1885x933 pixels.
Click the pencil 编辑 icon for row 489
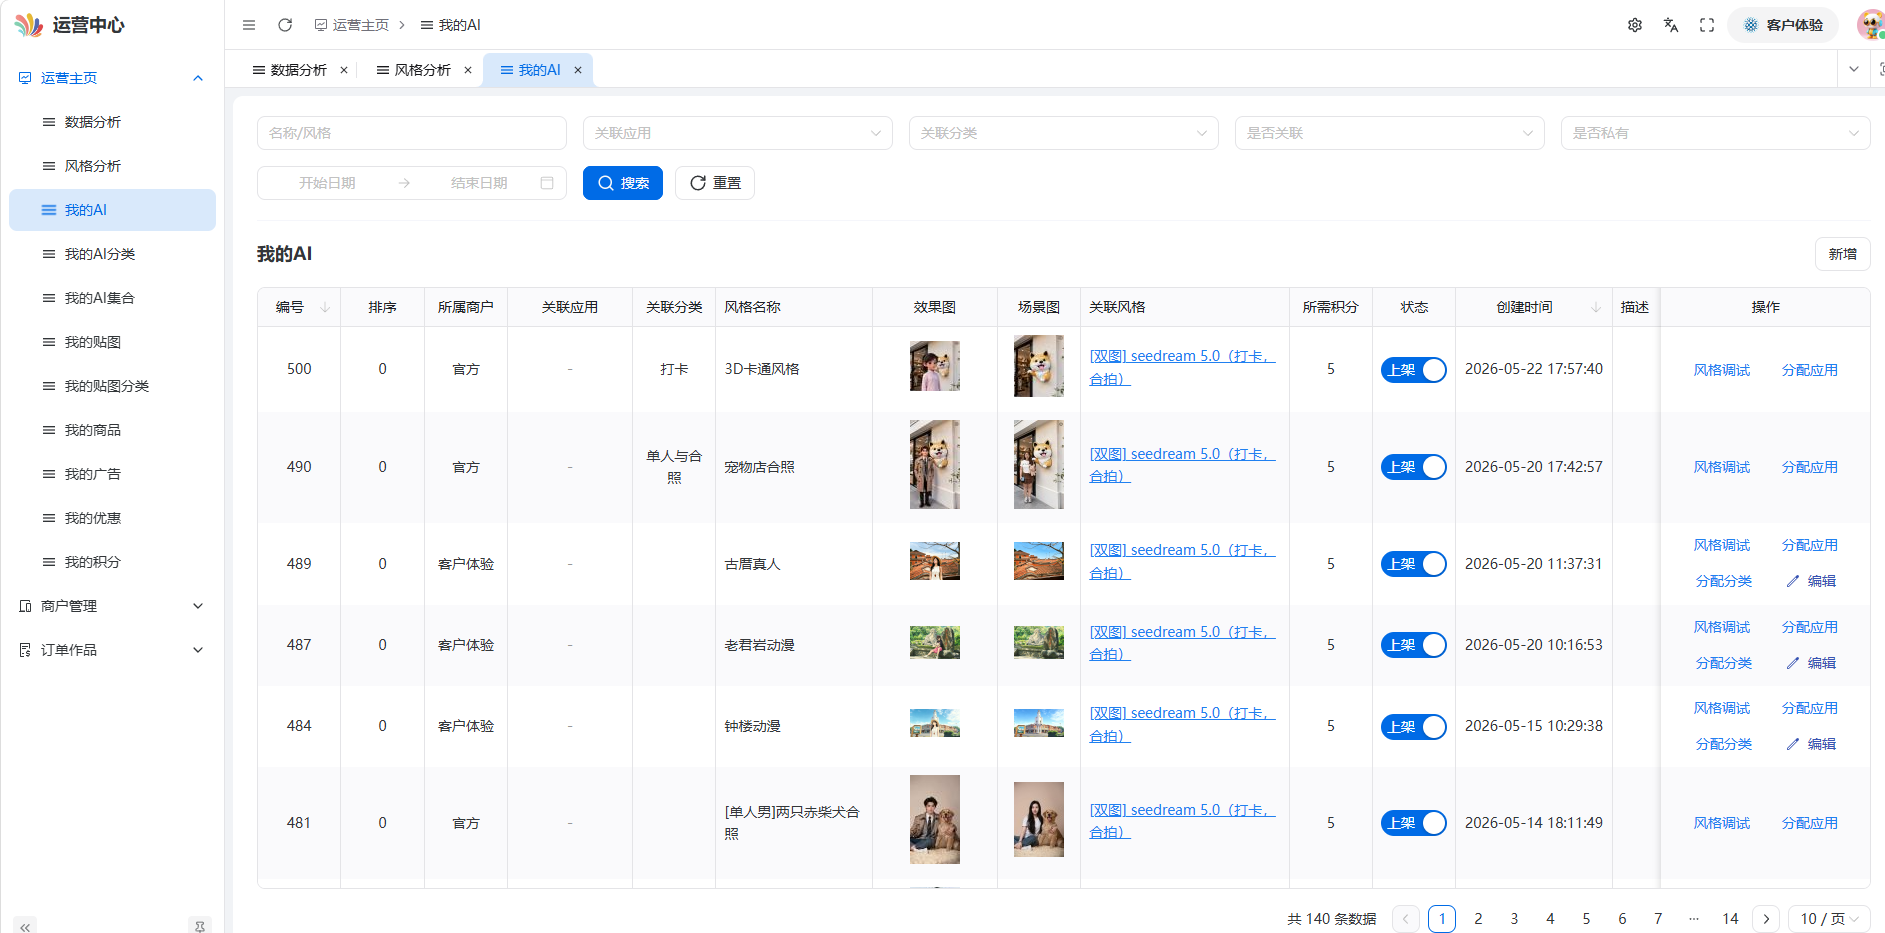(x=1793, y=581)
